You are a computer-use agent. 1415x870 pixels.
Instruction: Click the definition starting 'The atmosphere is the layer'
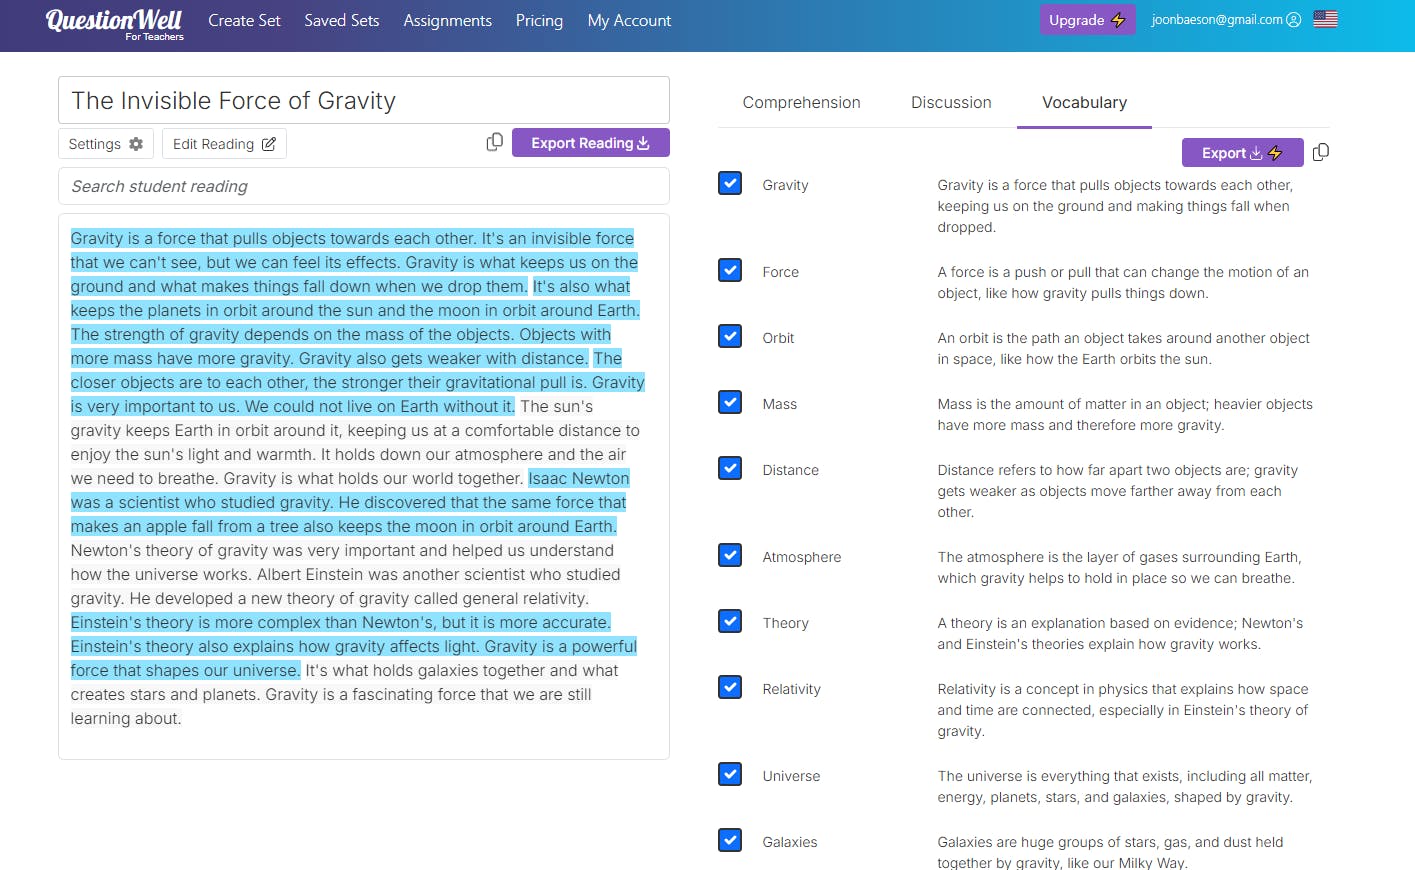tap(1119, 567)
